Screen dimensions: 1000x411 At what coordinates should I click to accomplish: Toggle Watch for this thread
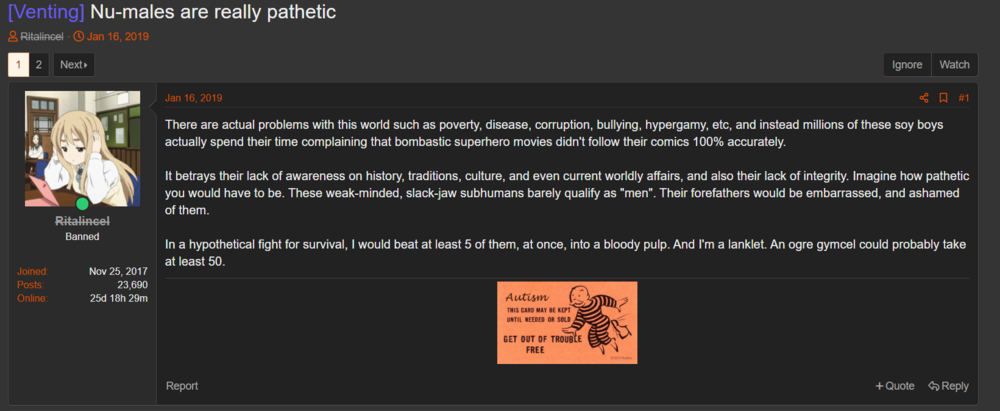click(x=954, y=65)
